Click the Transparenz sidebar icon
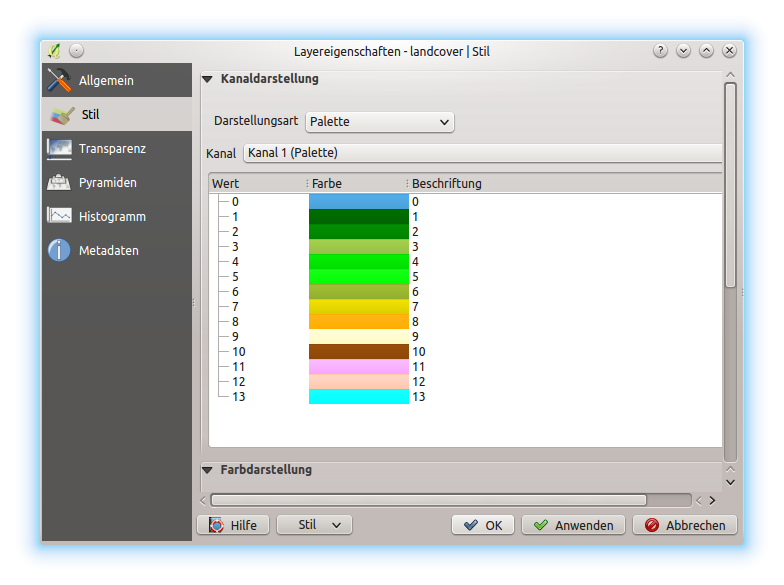 [x=60, y=149]
